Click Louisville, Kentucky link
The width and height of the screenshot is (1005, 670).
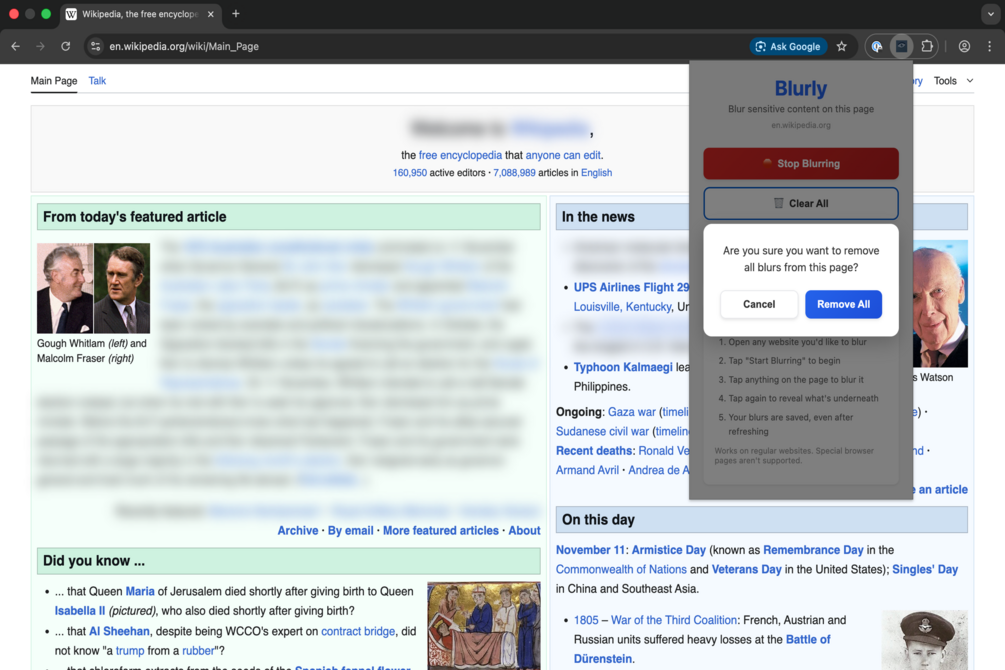pos(622,306)
